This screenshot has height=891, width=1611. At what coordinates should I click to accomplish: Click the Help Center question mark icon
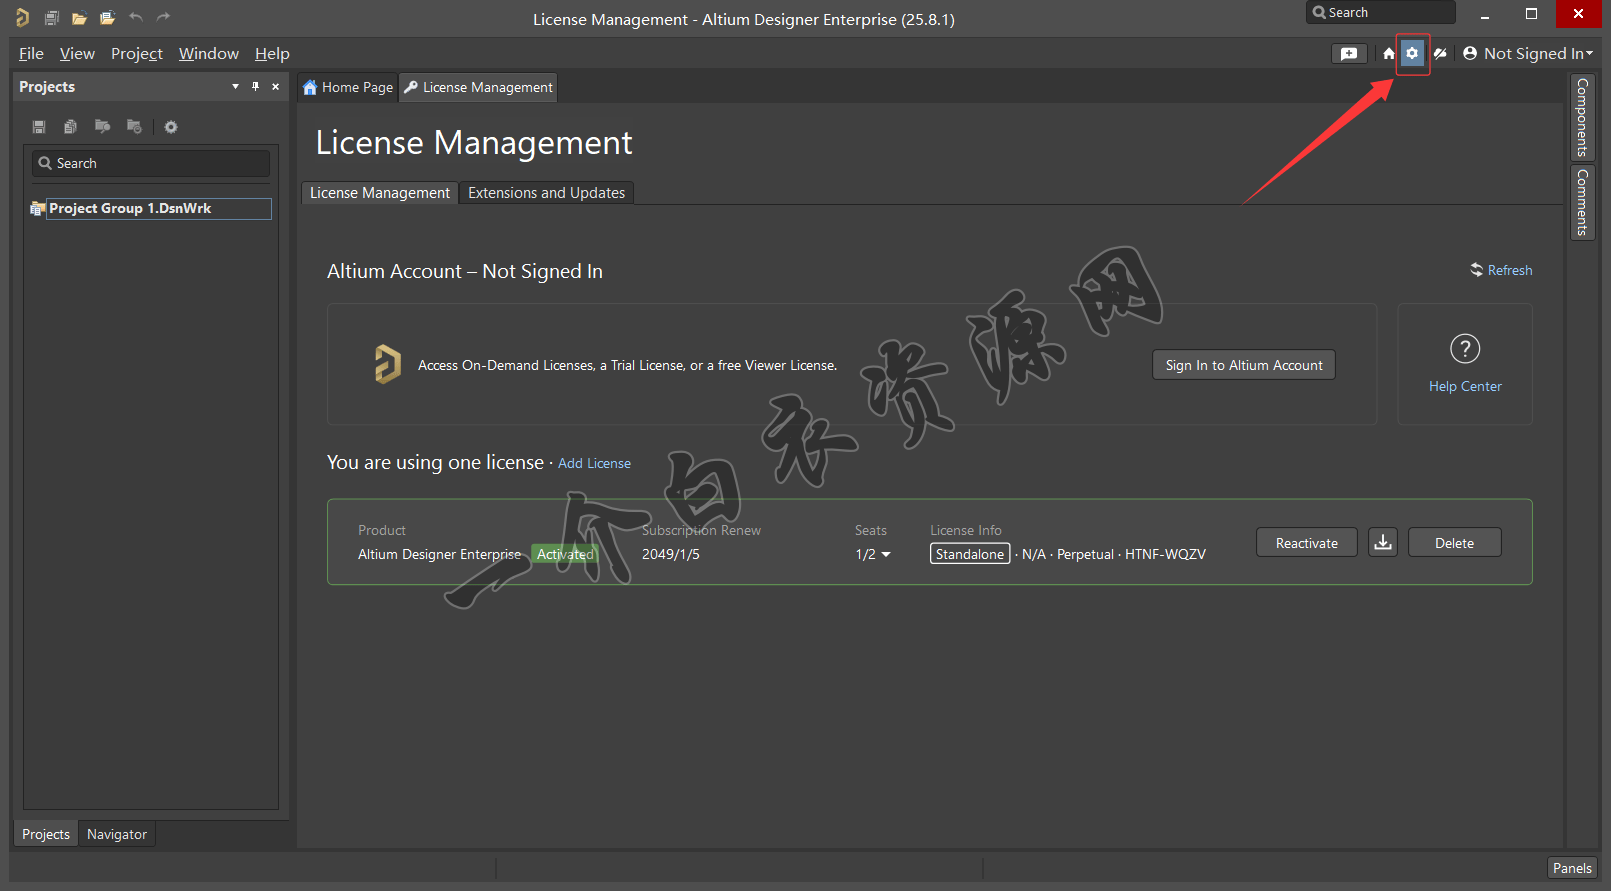tap(1464, 349)
